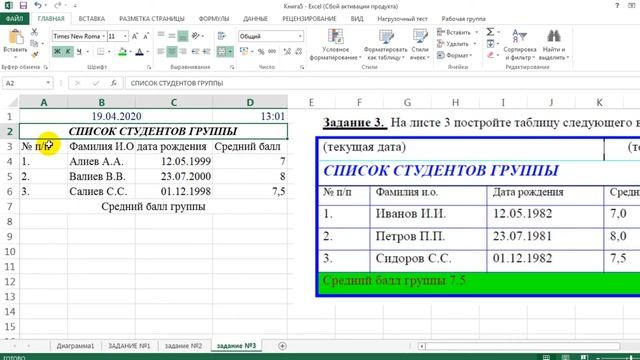Click the formula bar input field

coord(382,83)
